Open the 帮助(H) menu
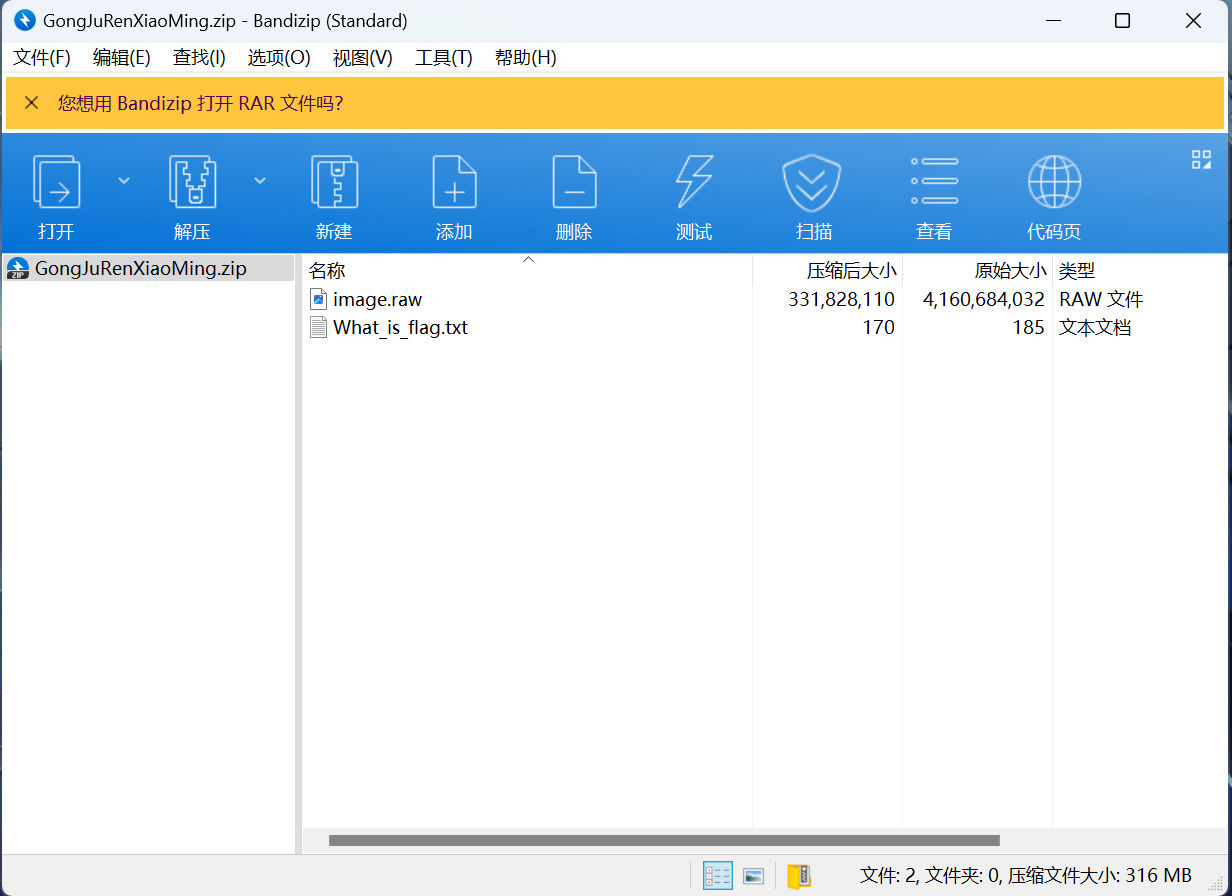This screenshot has width=1232, height=896. pyautogui.click(x=525, y=57)
